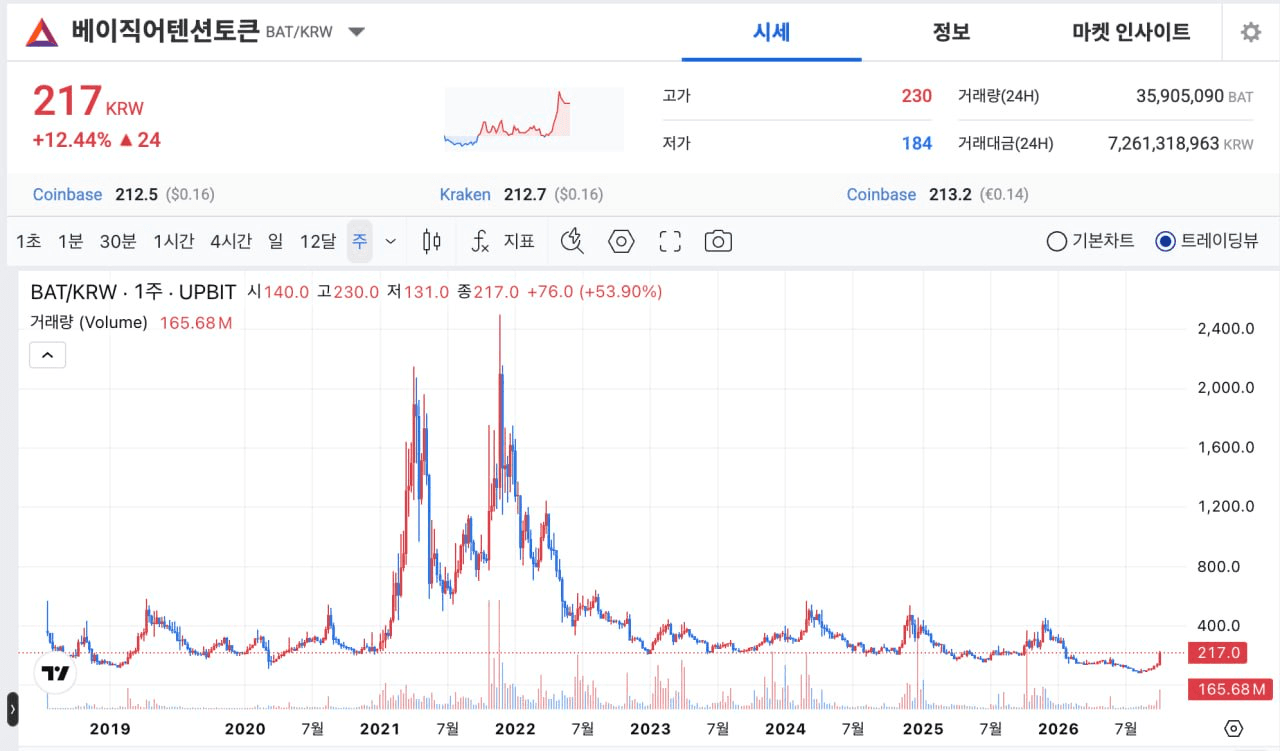Select the 기본차트 radio button
The height and width of the screenshot is (751, 1280).
click(1056, 241)
